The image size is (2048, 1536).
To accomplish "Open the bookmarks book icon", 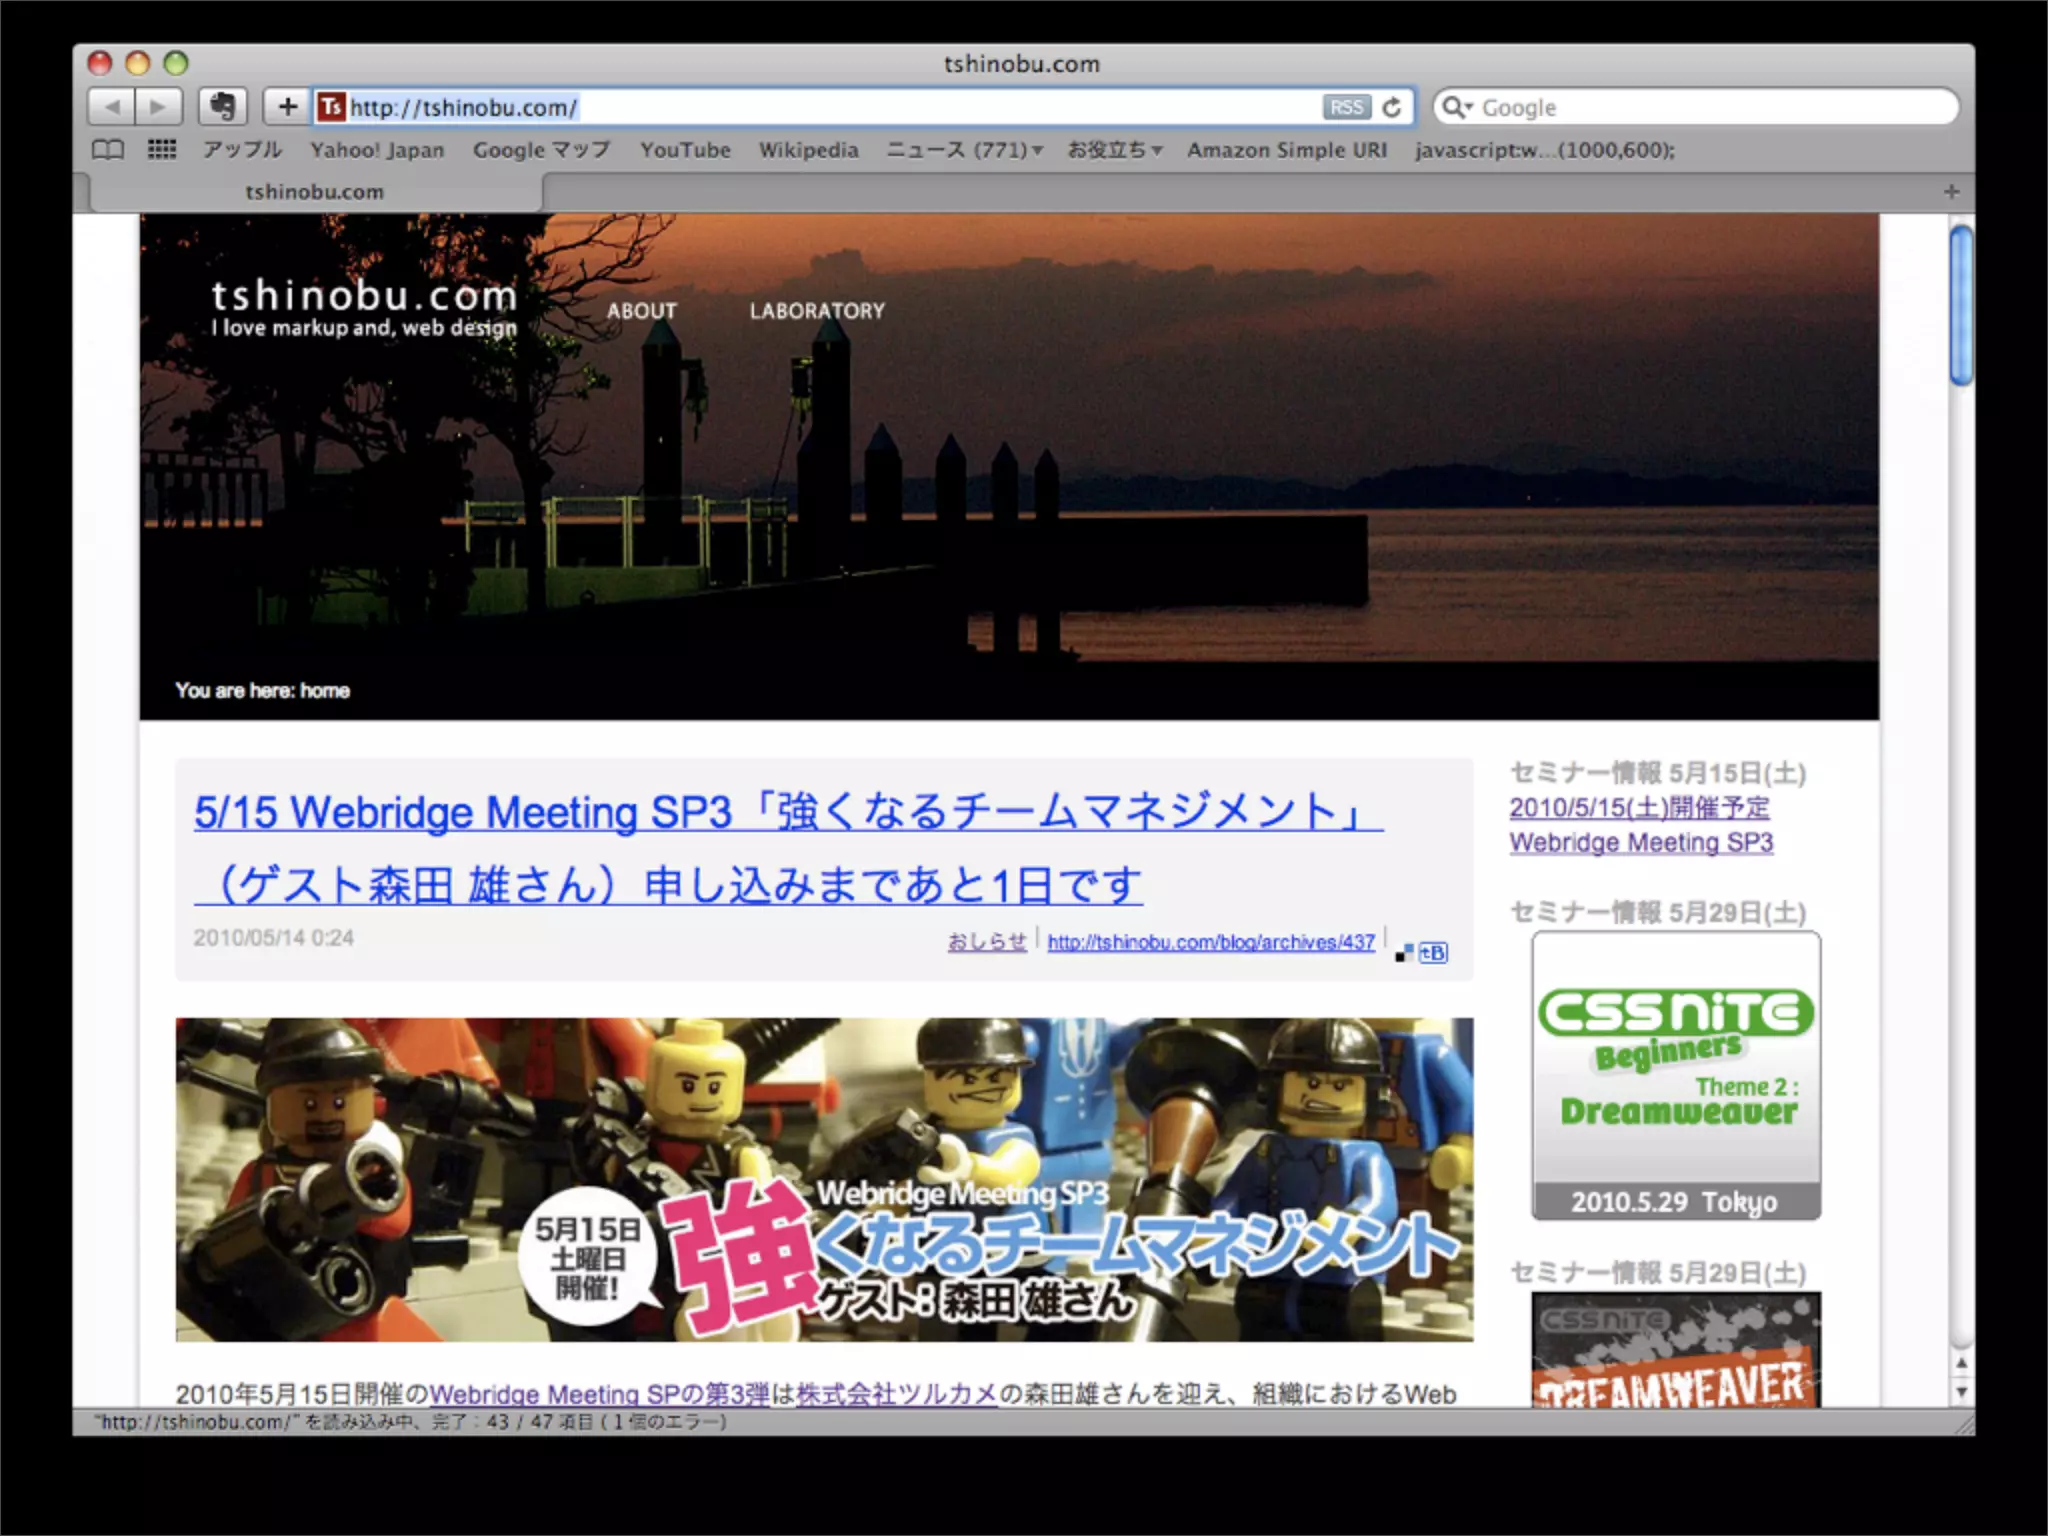I will (x=108, y=150).
